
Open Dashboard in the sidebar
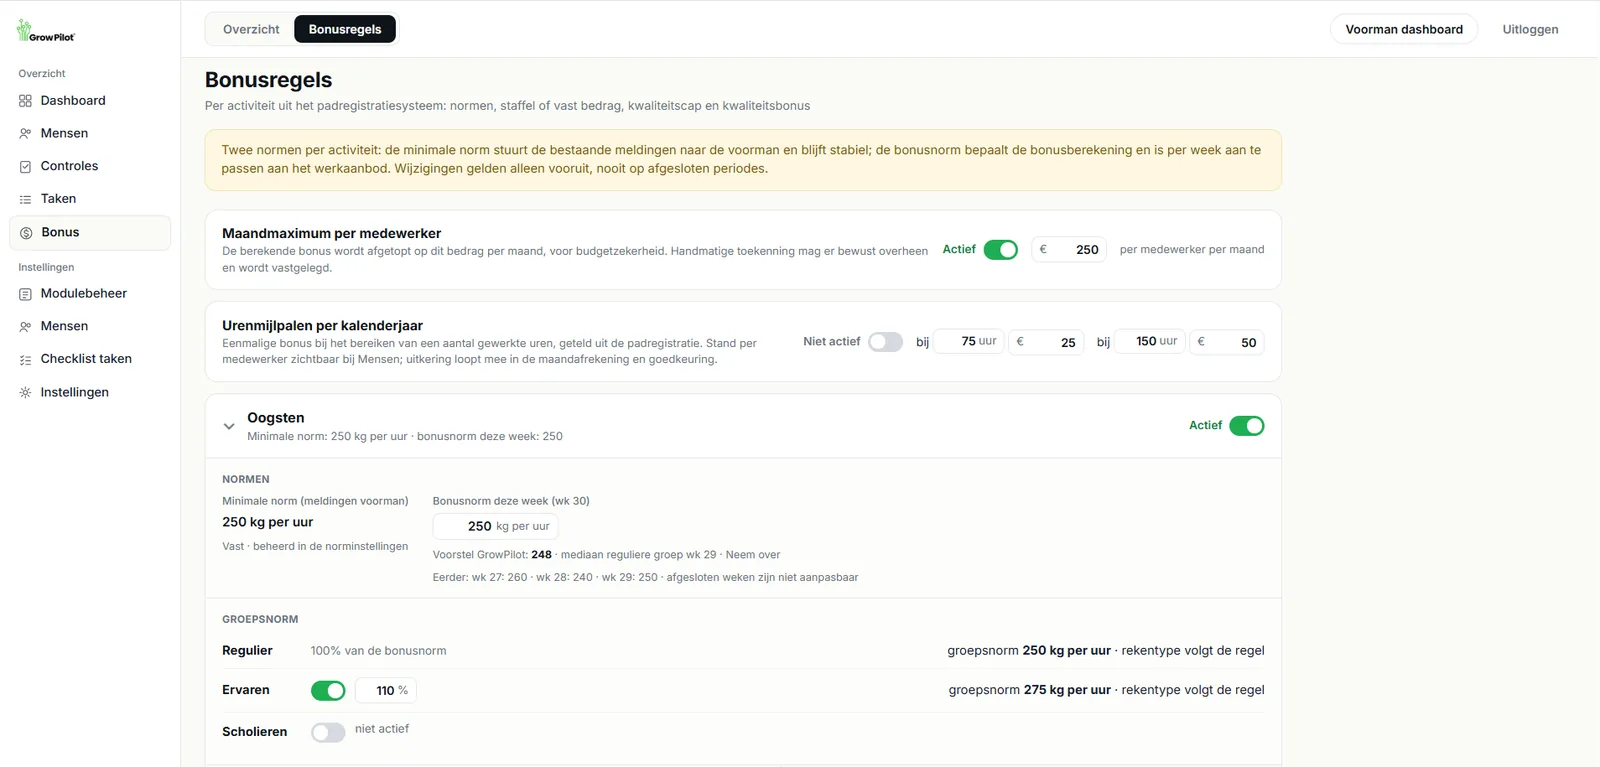(x=90, y=101)
